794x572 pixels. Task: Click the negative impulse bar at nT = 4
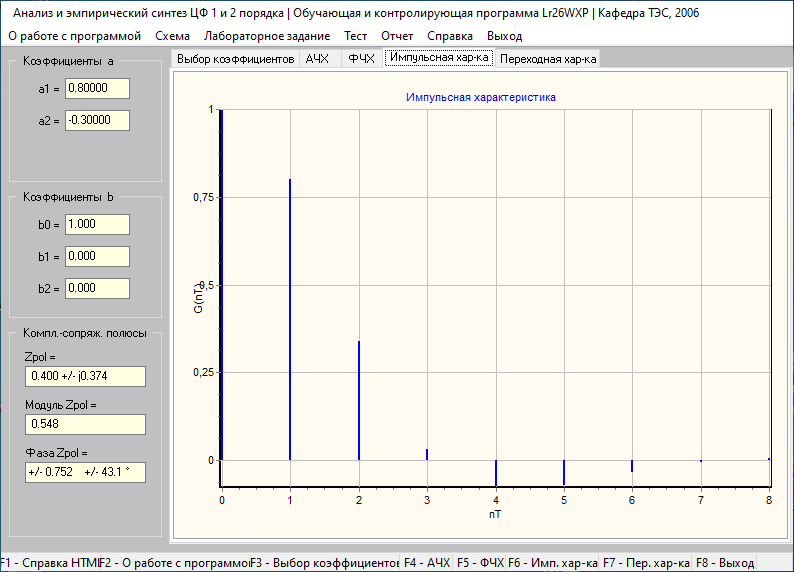point(496,473)
